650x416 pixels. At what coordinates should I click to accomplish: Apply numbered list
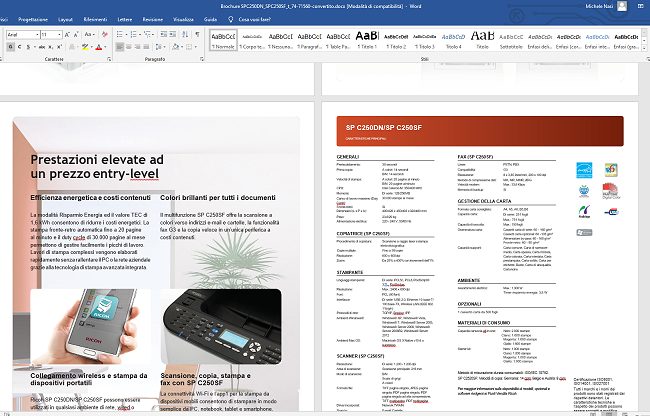pyautogui.click(x=133, y=34)
